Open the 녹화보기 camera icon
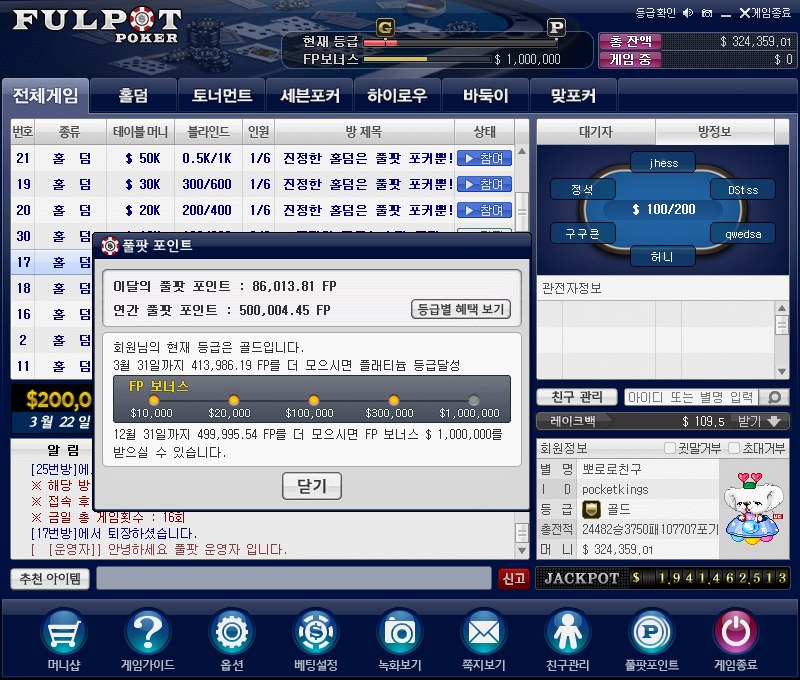 coord(399,633)
